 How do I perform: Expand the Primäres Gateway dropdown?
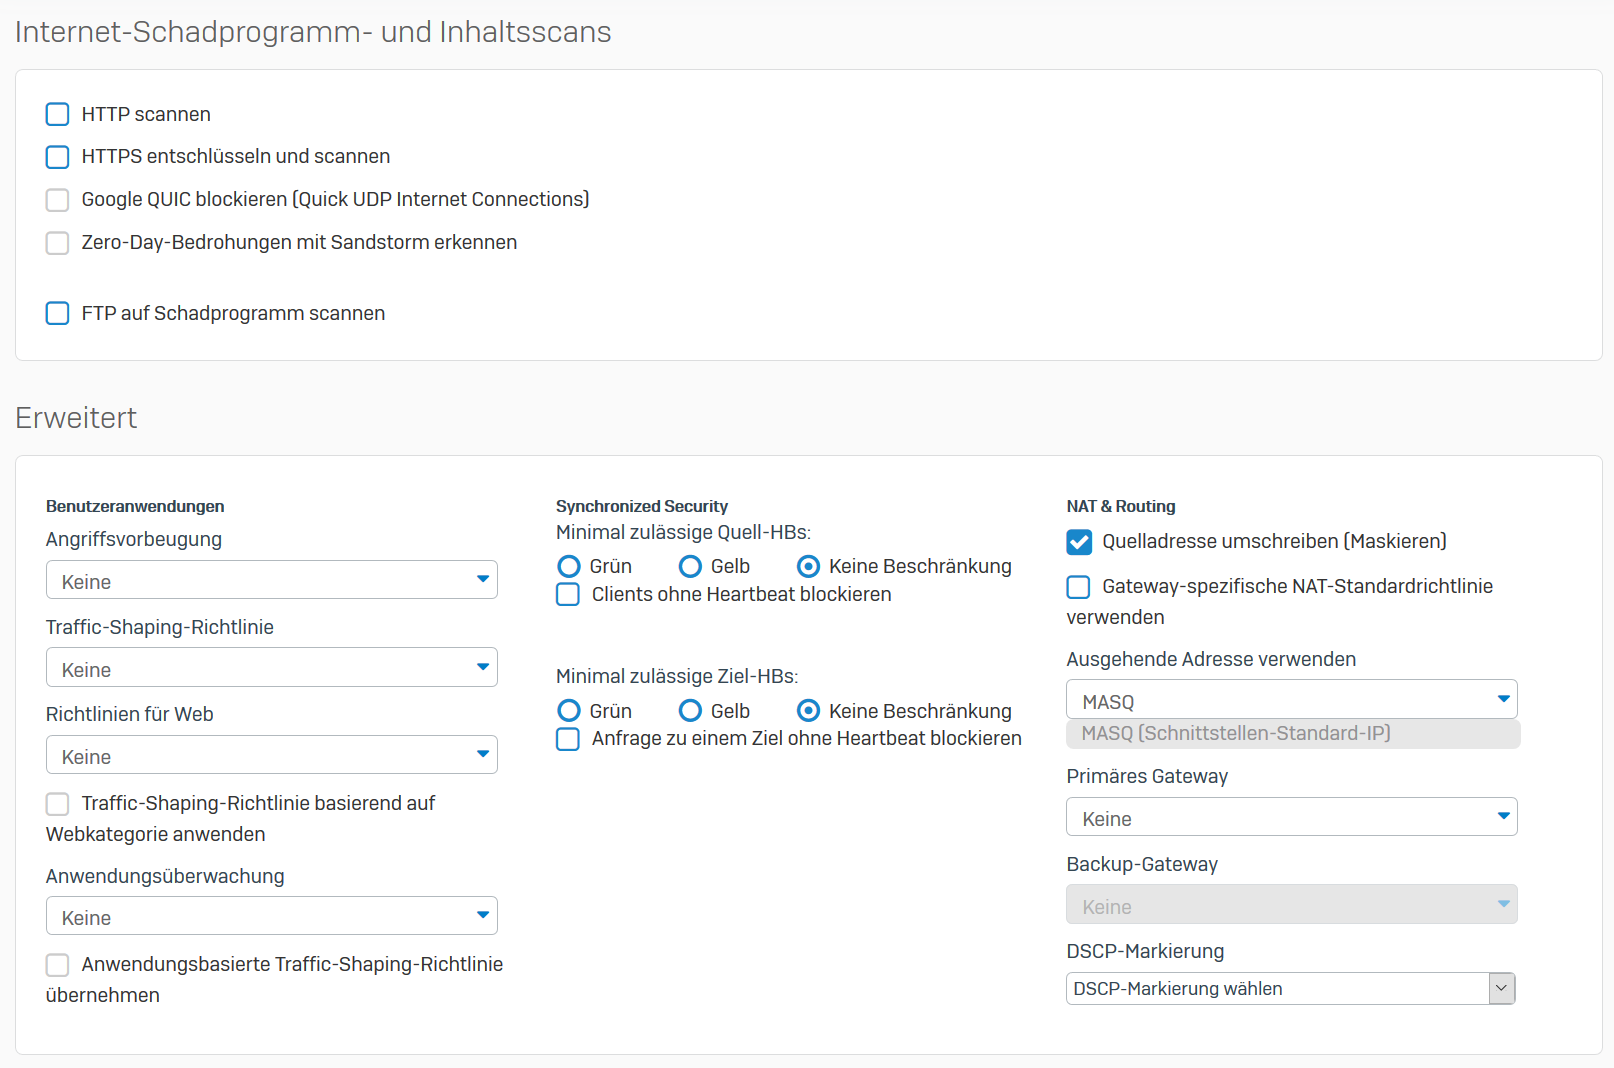1291,817
